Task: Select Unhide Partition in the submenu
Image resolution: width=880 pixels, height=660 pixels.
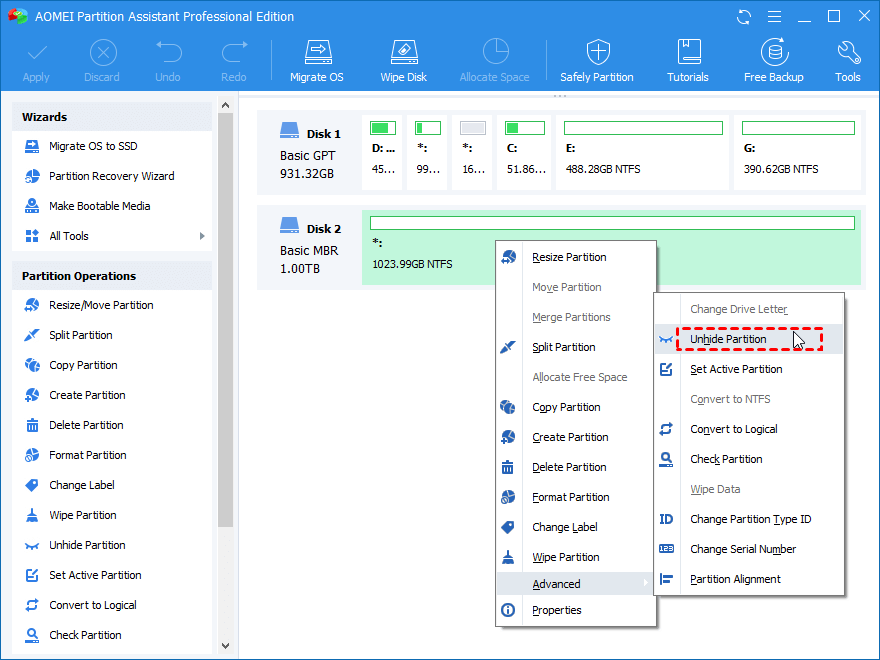Action: [x=728, y=339]
